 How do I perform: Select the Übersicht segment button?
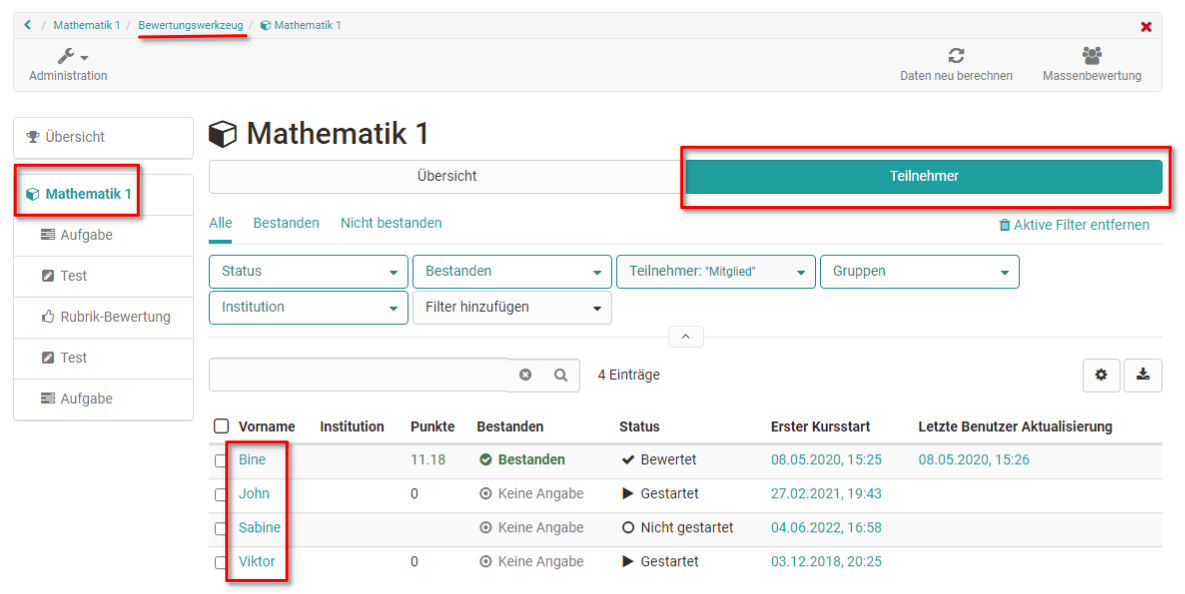coord(446,176)
